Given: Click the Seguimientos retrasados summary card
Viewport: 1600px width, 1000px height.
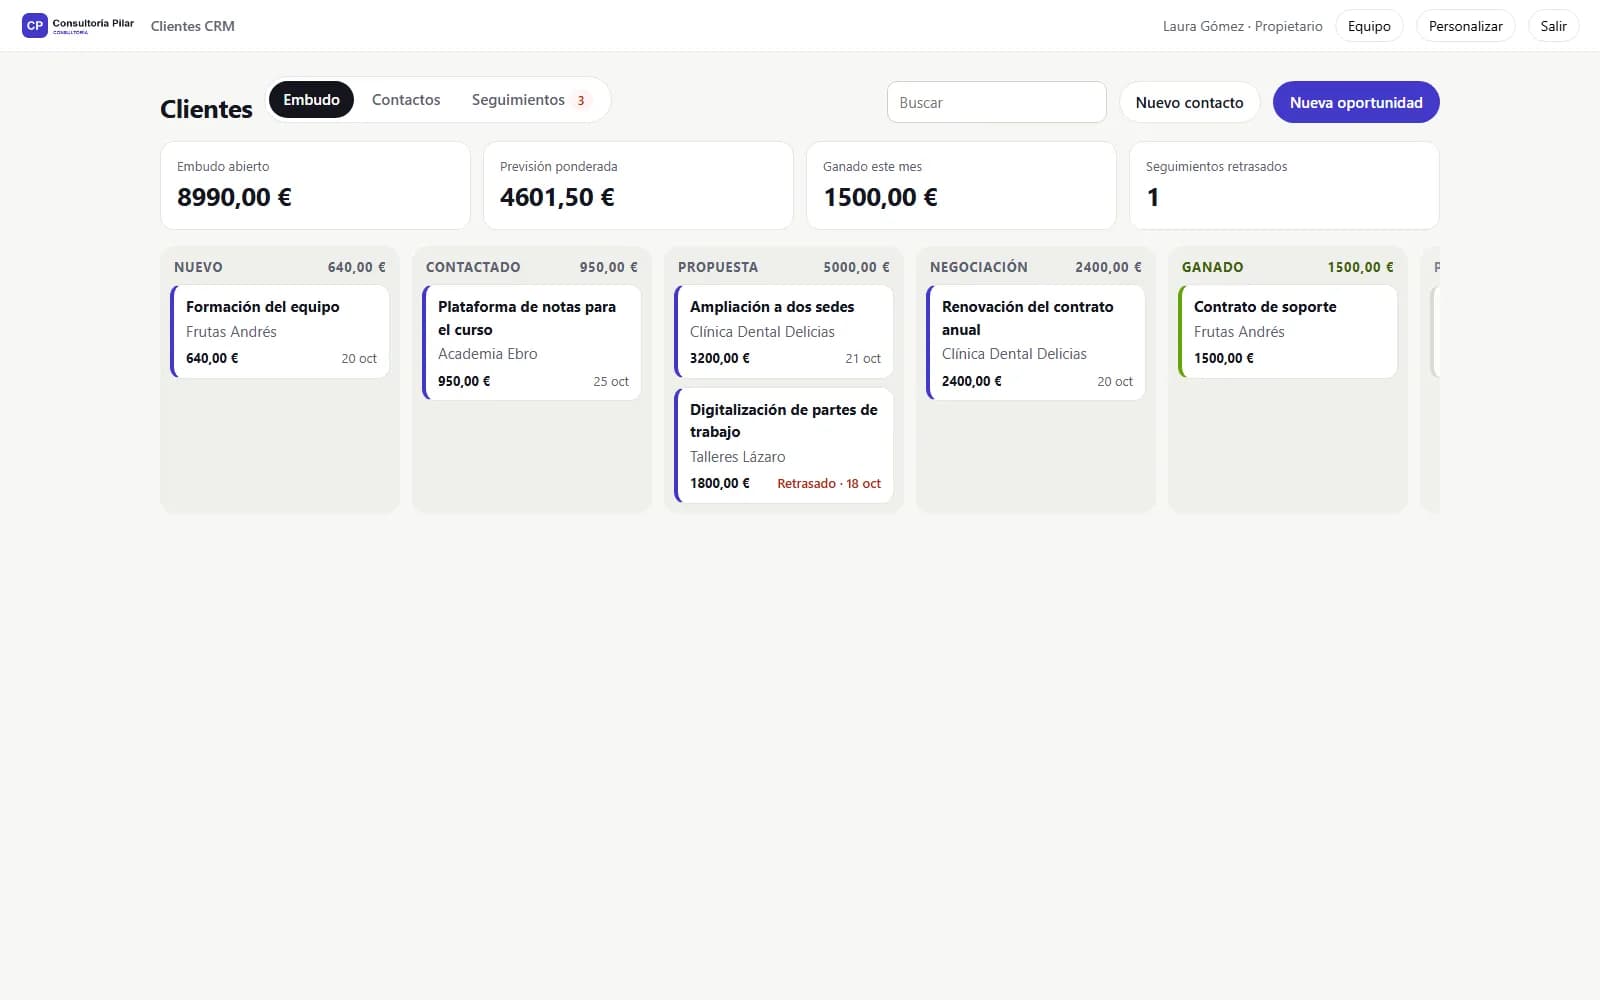Looking at the screenshot, I should coord(1284,185).
